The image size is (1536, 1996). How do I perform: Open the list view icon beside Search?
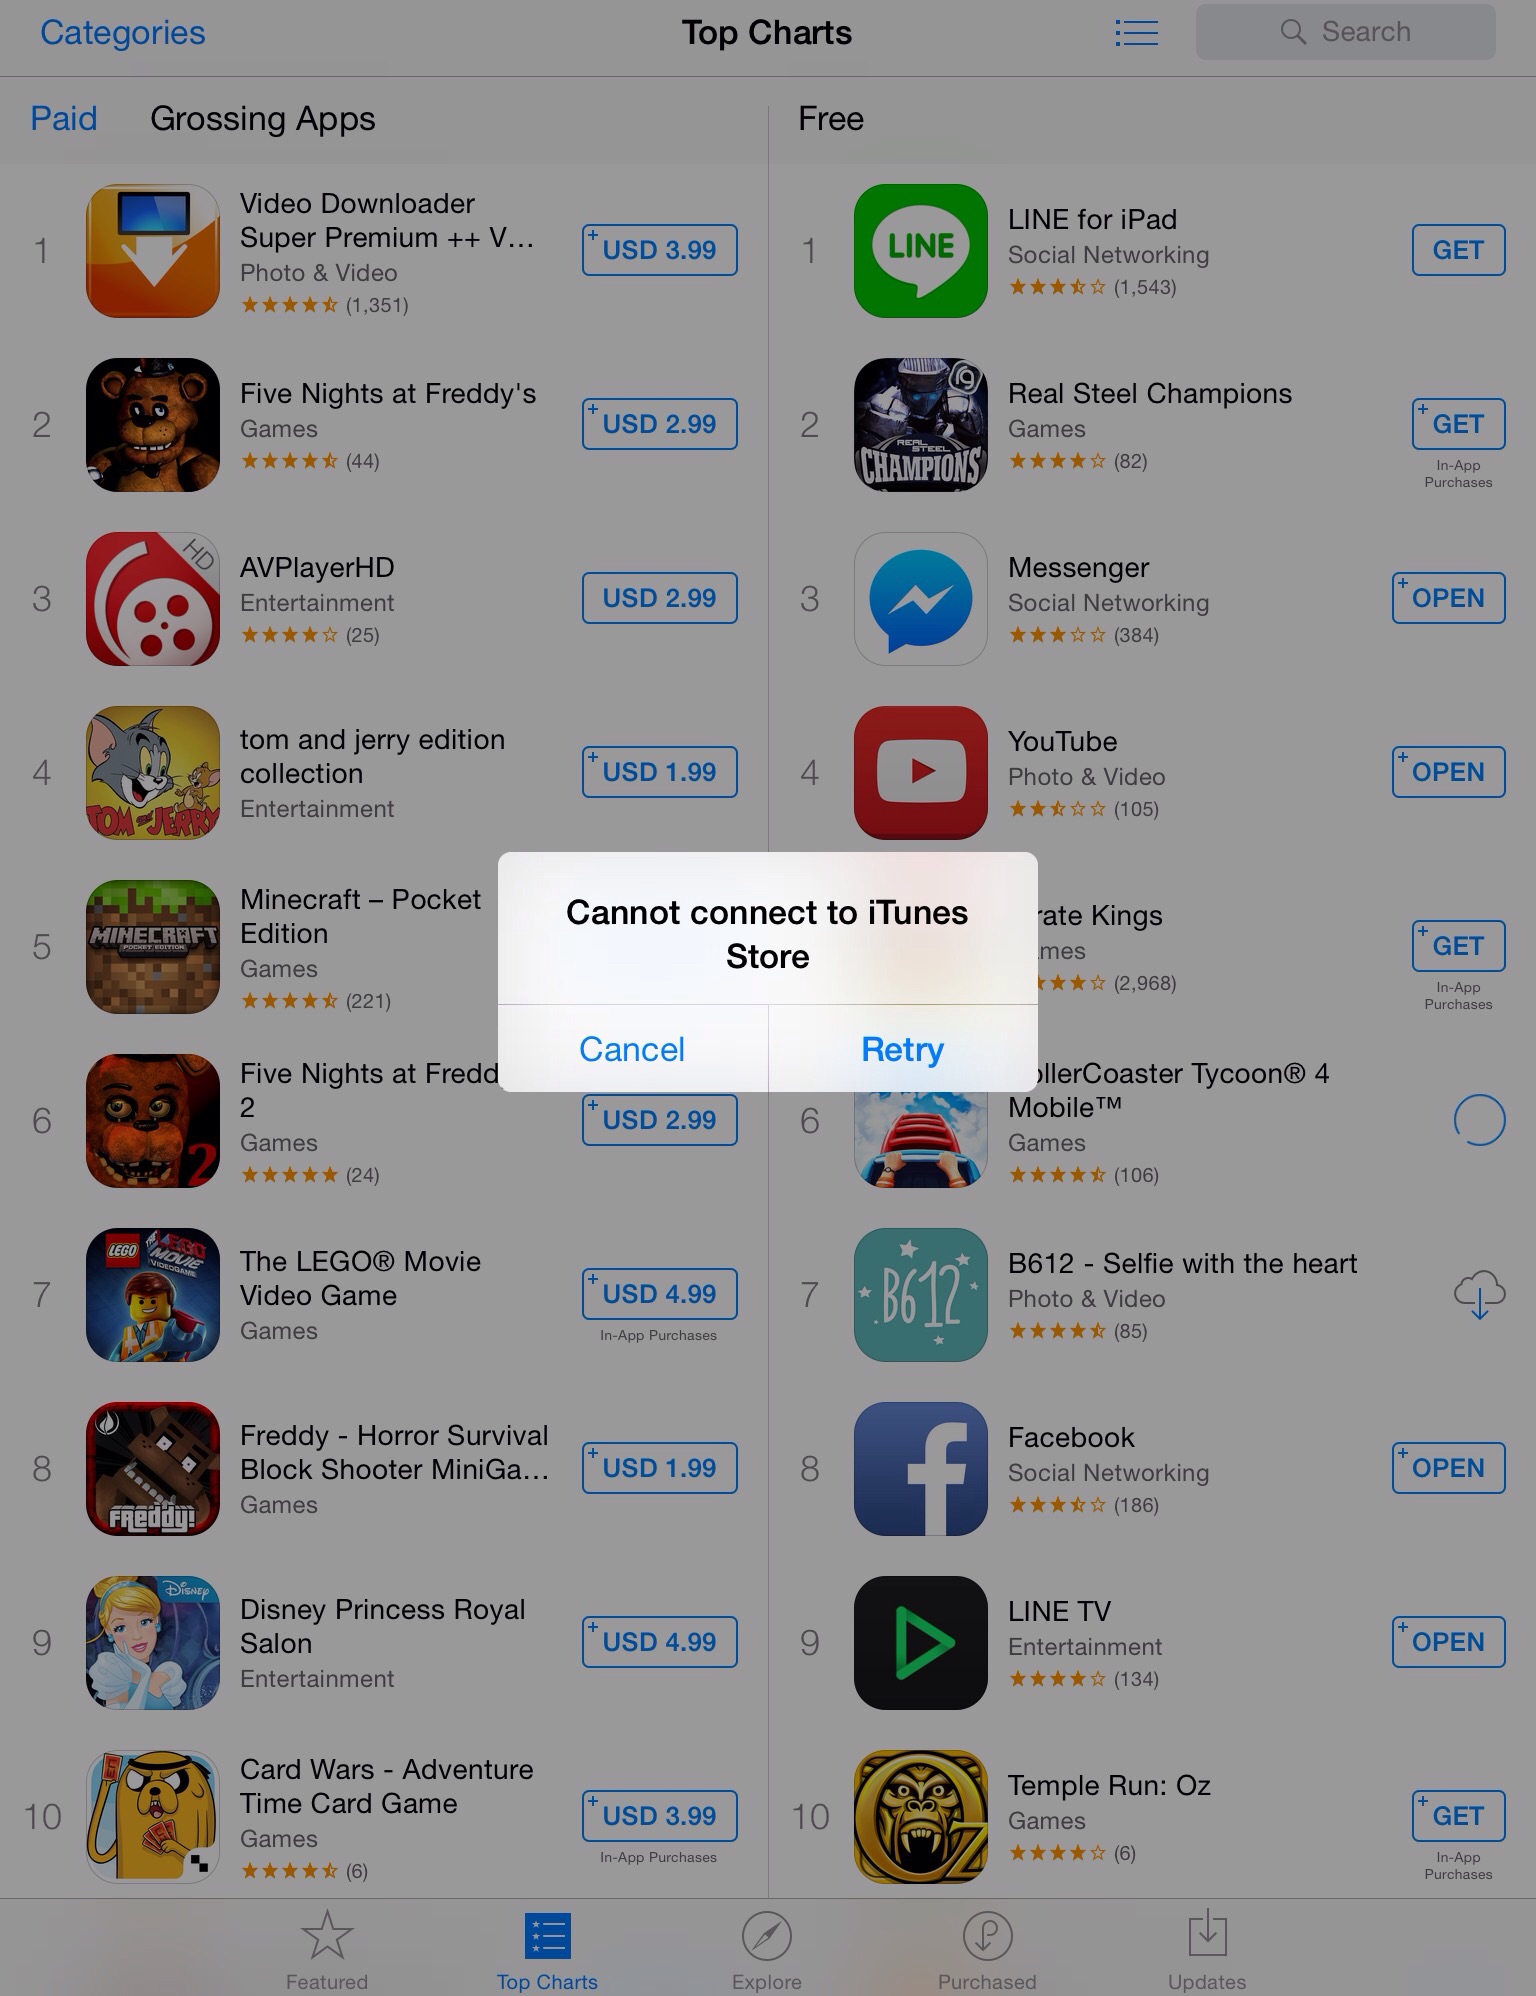[1136, 33]
